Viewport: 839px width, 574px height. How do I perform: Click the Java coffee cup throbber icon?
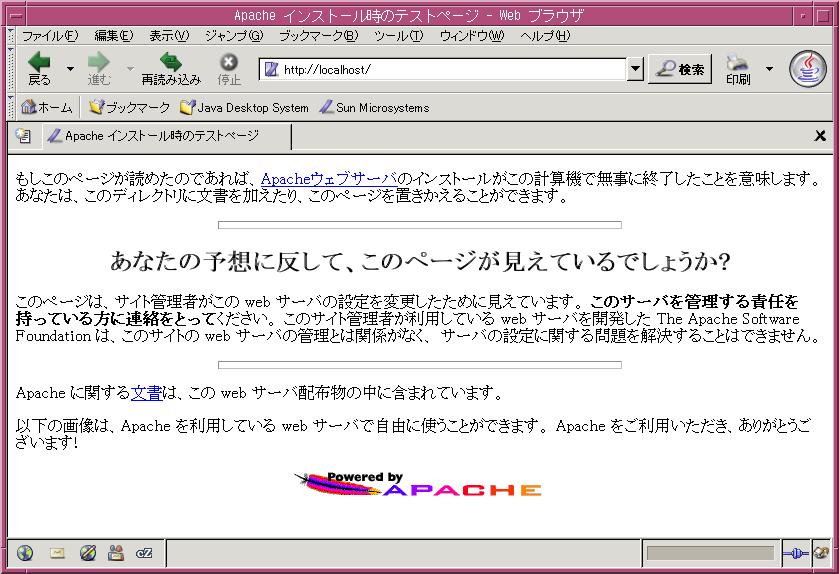808,68
